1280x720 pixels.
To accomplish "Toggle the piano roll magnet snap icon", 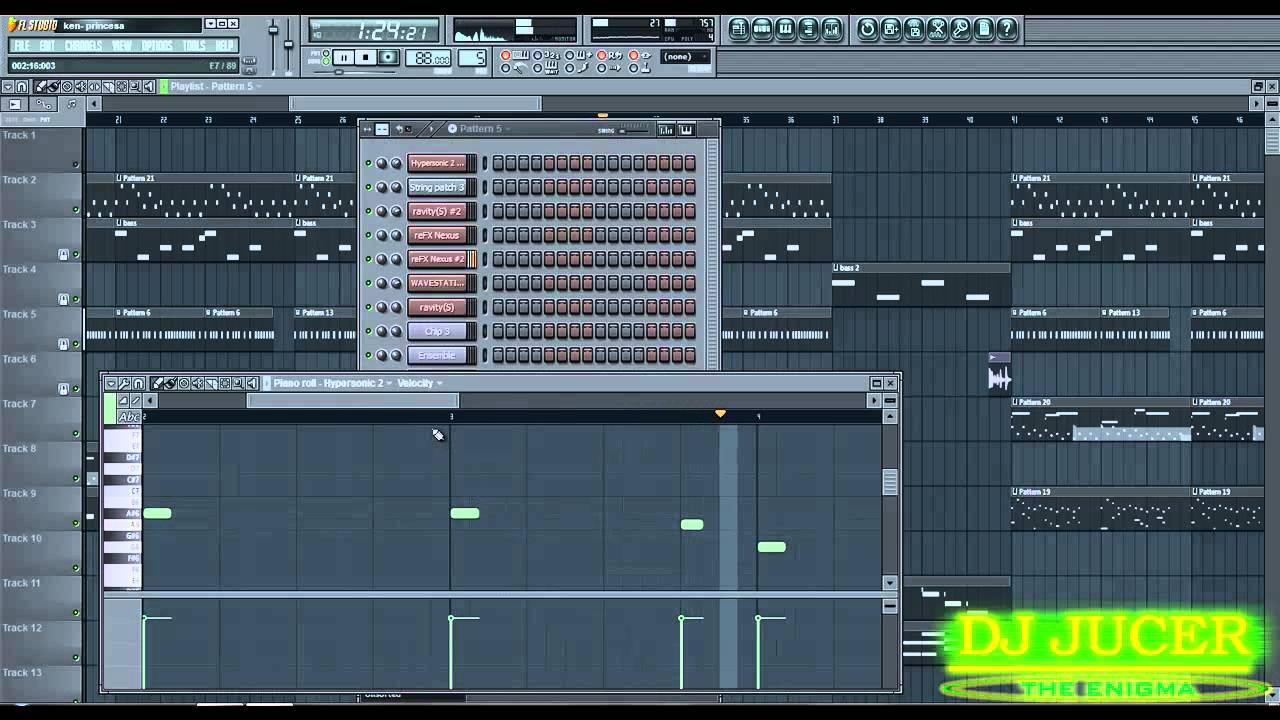I will coord(139,383).
